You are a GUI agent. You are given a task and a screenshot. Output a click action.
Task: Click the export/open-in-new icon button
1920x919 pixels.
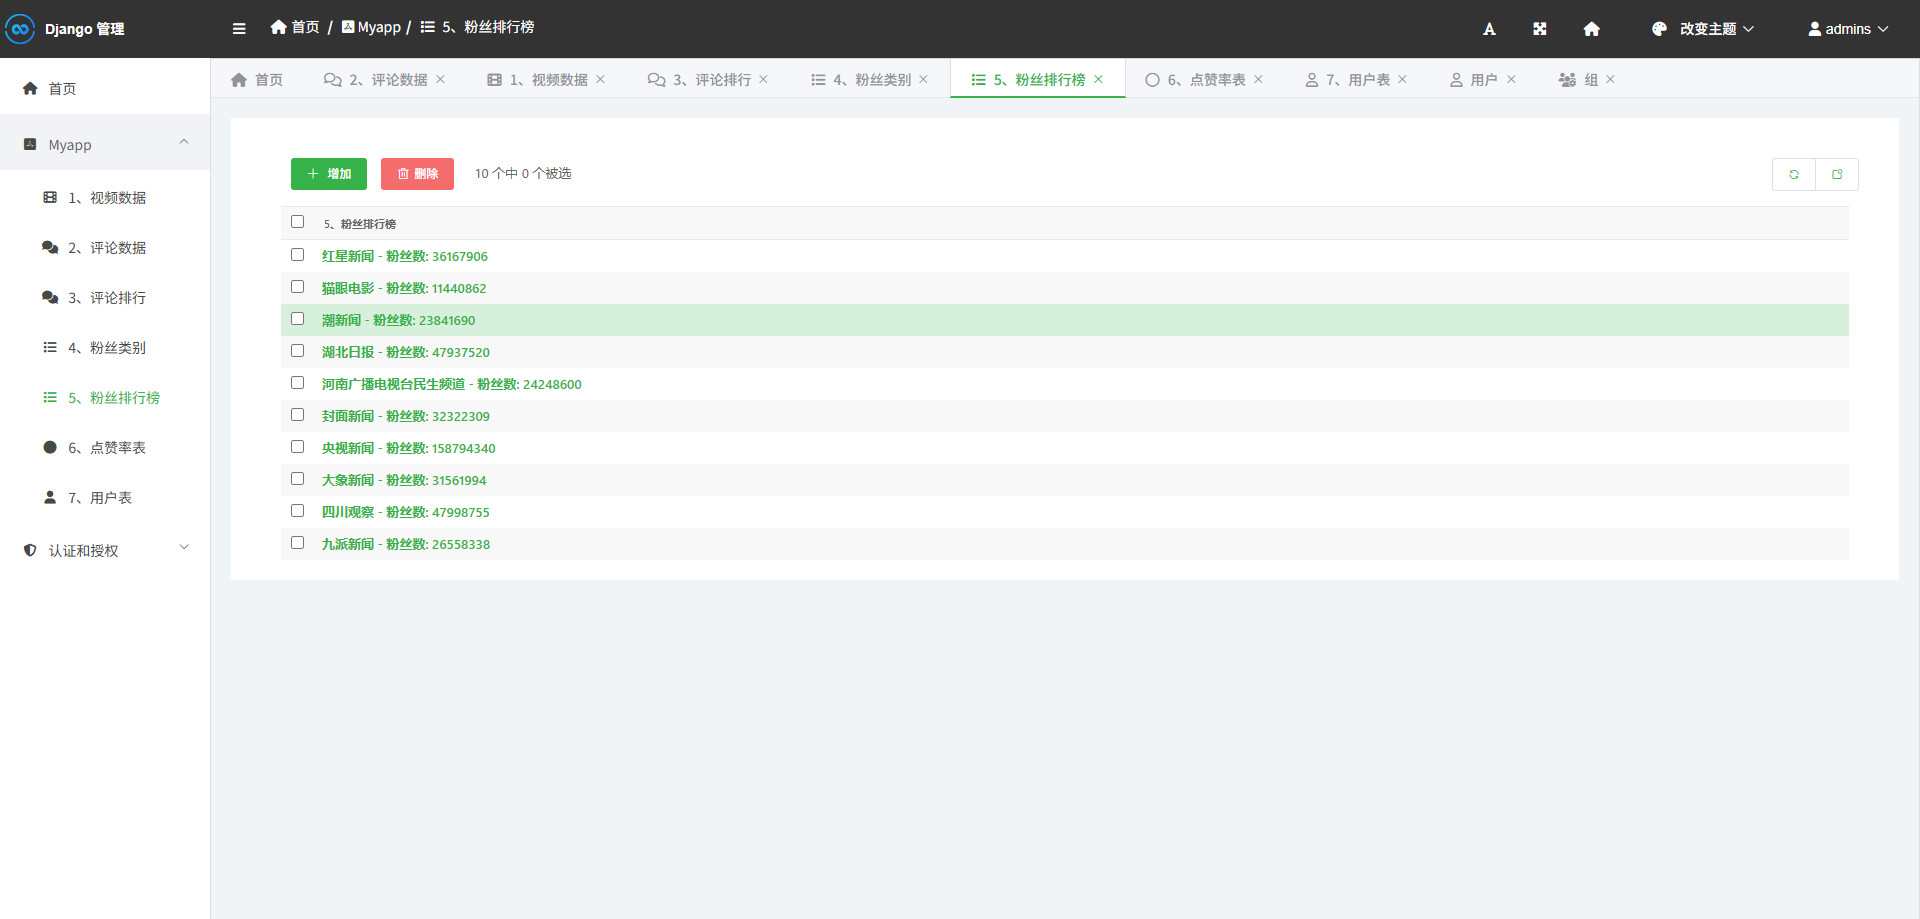tap(1837, 174)
